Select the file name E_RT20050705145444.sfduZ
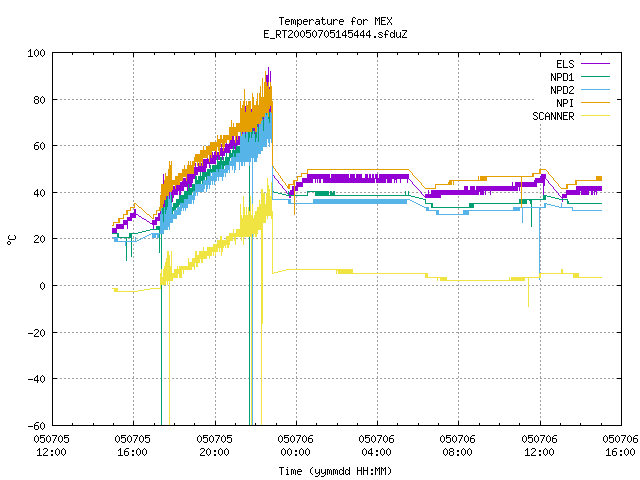The image size is (640, 480). 335,34
